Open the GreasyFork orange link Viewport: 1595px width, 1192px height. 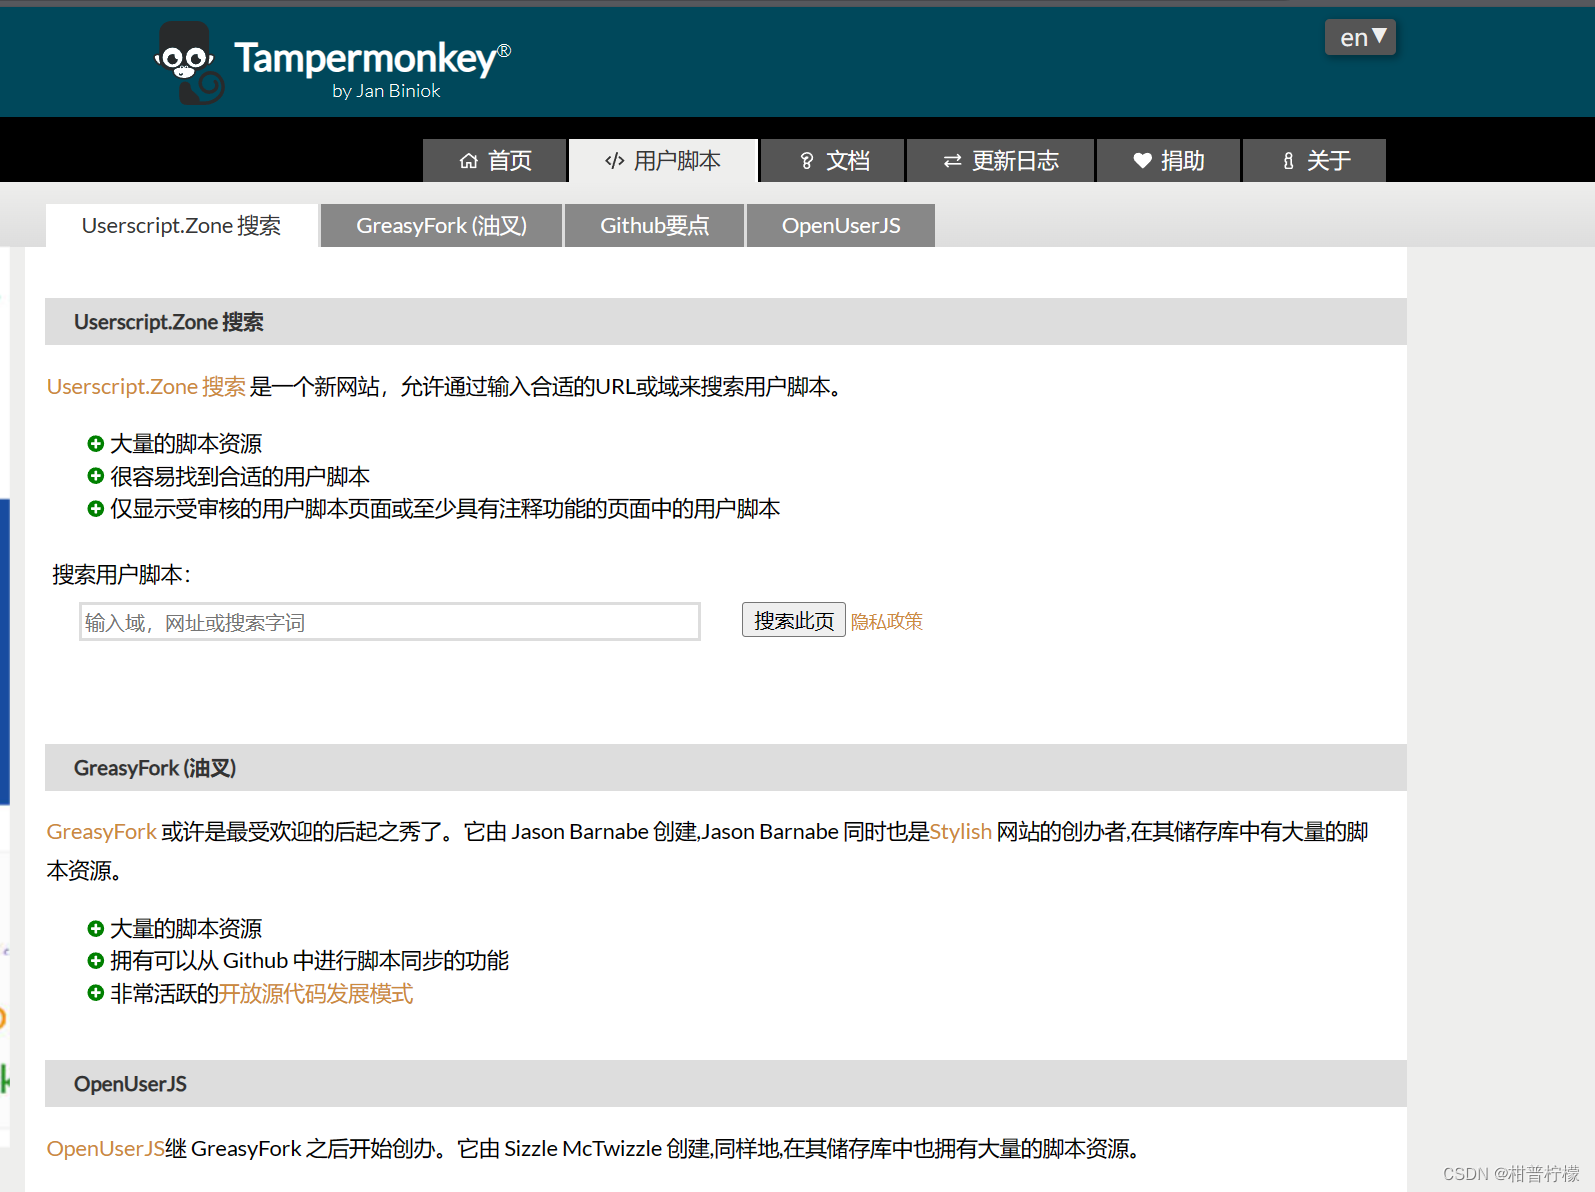[102, 832]
